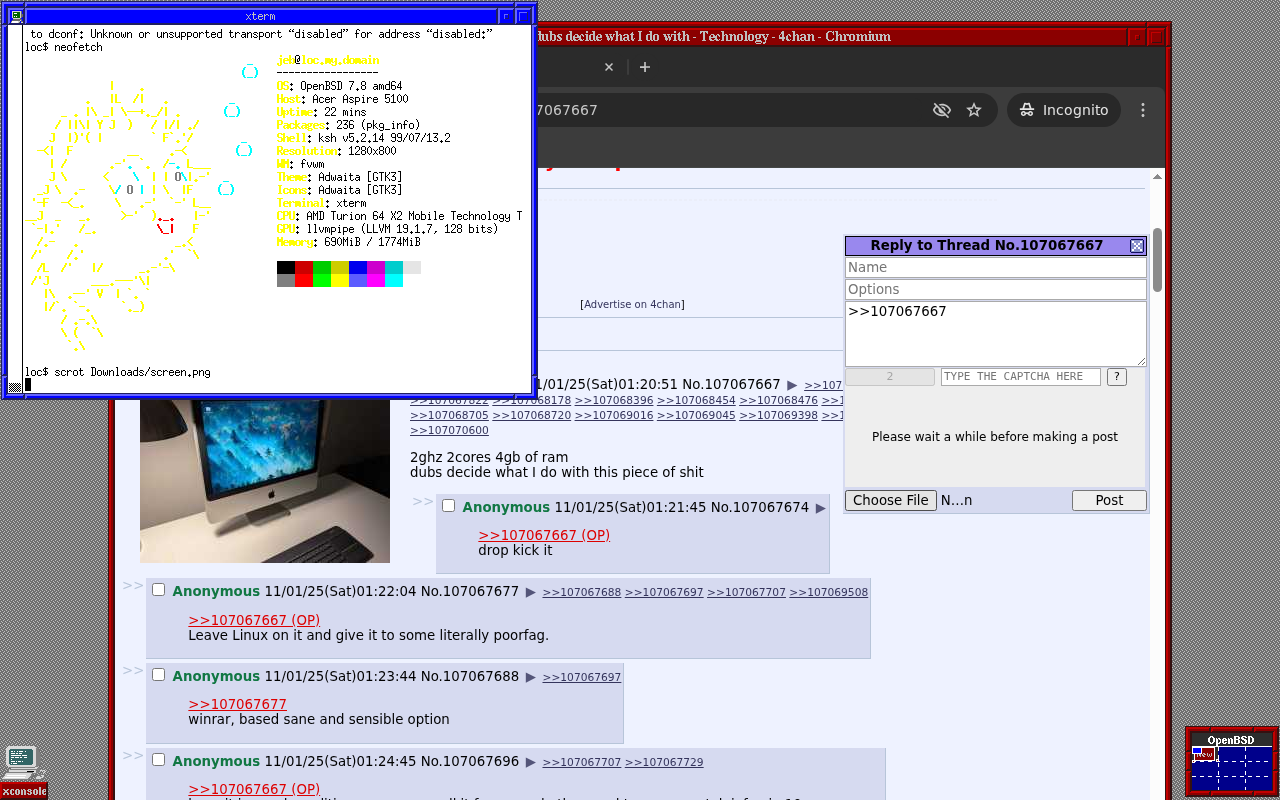Screen dimensions: 1280x800
Task: Open the xconsole desktop icon
Action: tap(22, 771)
